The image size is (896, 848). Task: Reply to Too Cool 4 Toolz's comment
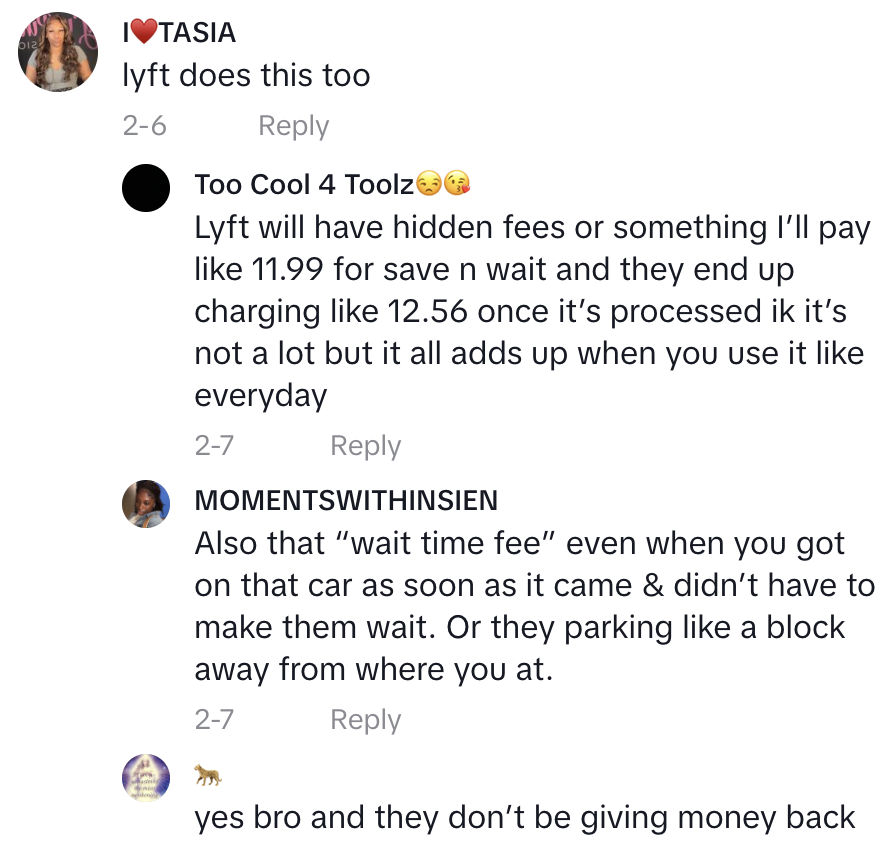coord(365,446)
